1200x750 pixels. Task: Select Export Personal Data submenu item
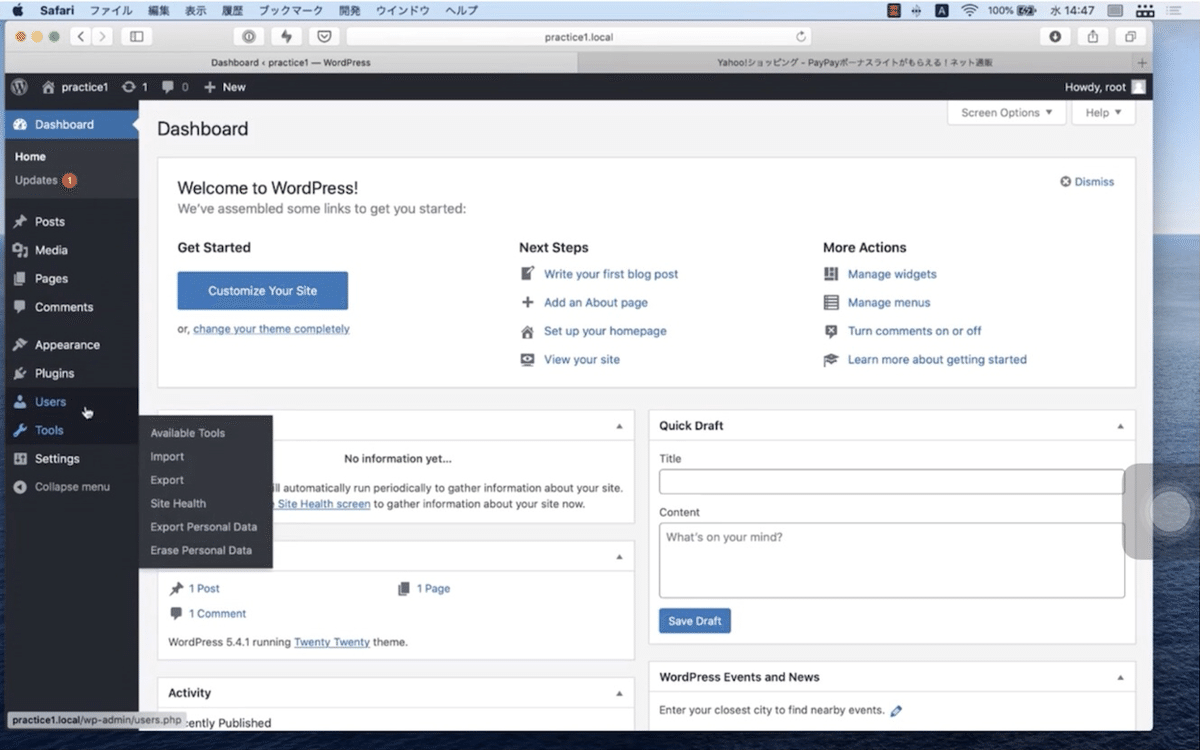[x=204, y=527]
